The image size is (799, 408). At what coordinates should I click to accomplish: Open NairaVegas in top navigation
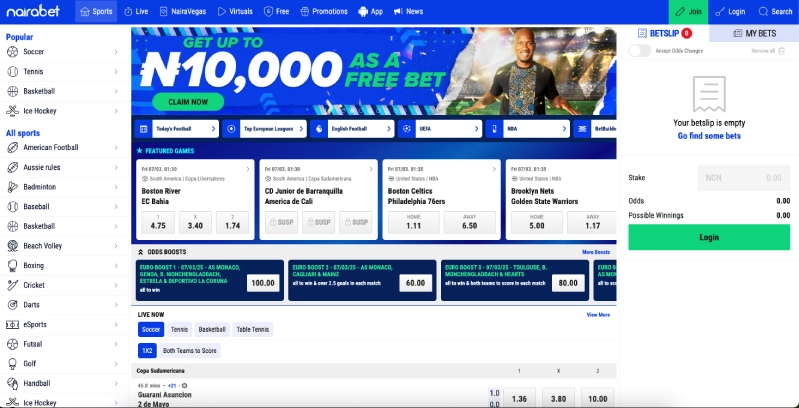[x=184, y=11]
